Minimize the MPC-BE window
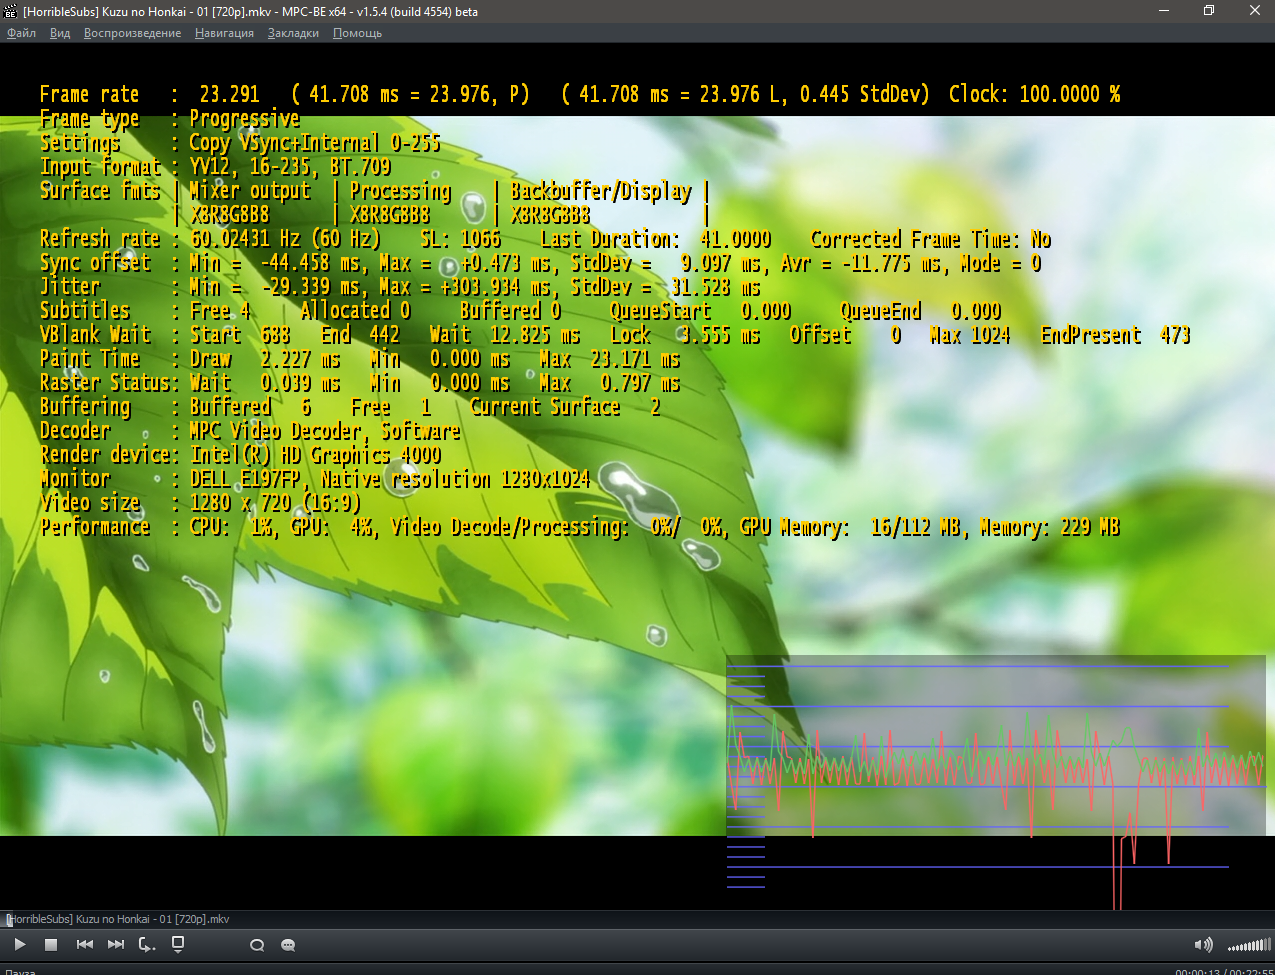The image size is (1275, 975). point(1163,11)
